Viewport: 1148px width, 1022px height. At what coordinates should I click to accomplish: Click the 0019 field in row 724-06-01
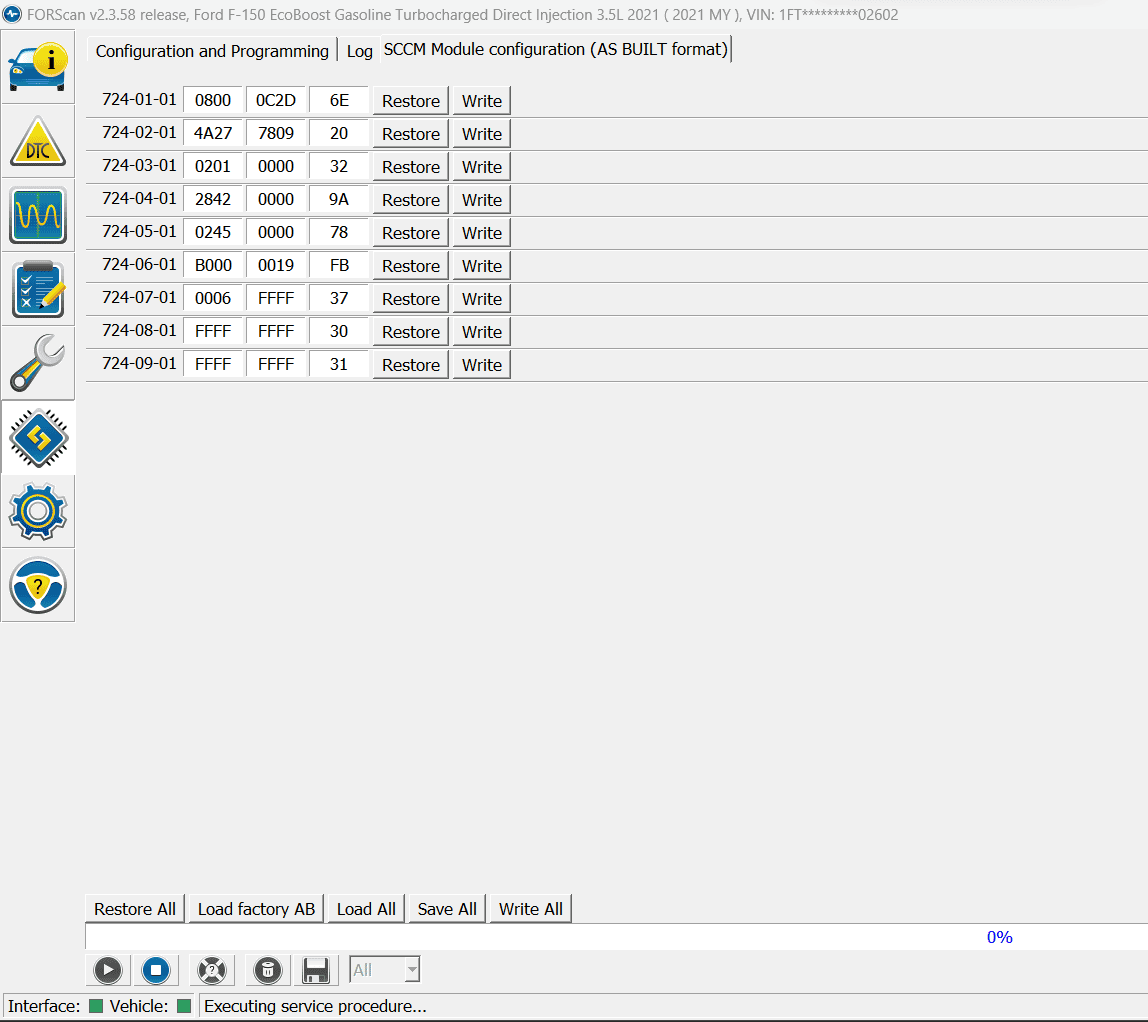click(275, 265)
